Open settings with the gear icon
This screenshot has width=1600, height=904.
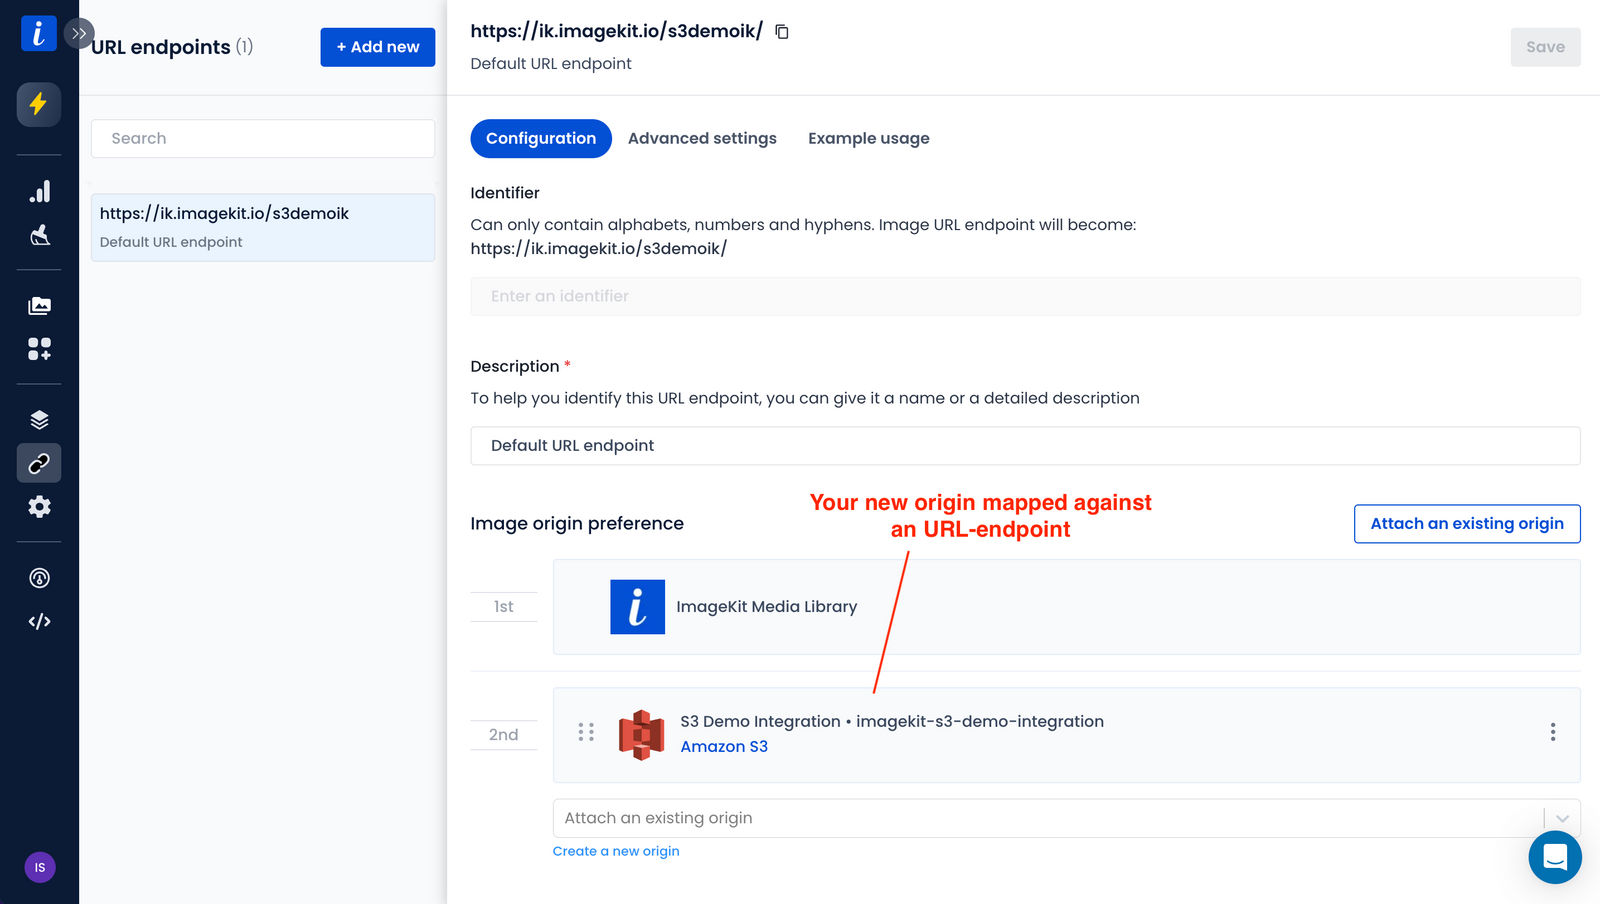click(39, 507)
